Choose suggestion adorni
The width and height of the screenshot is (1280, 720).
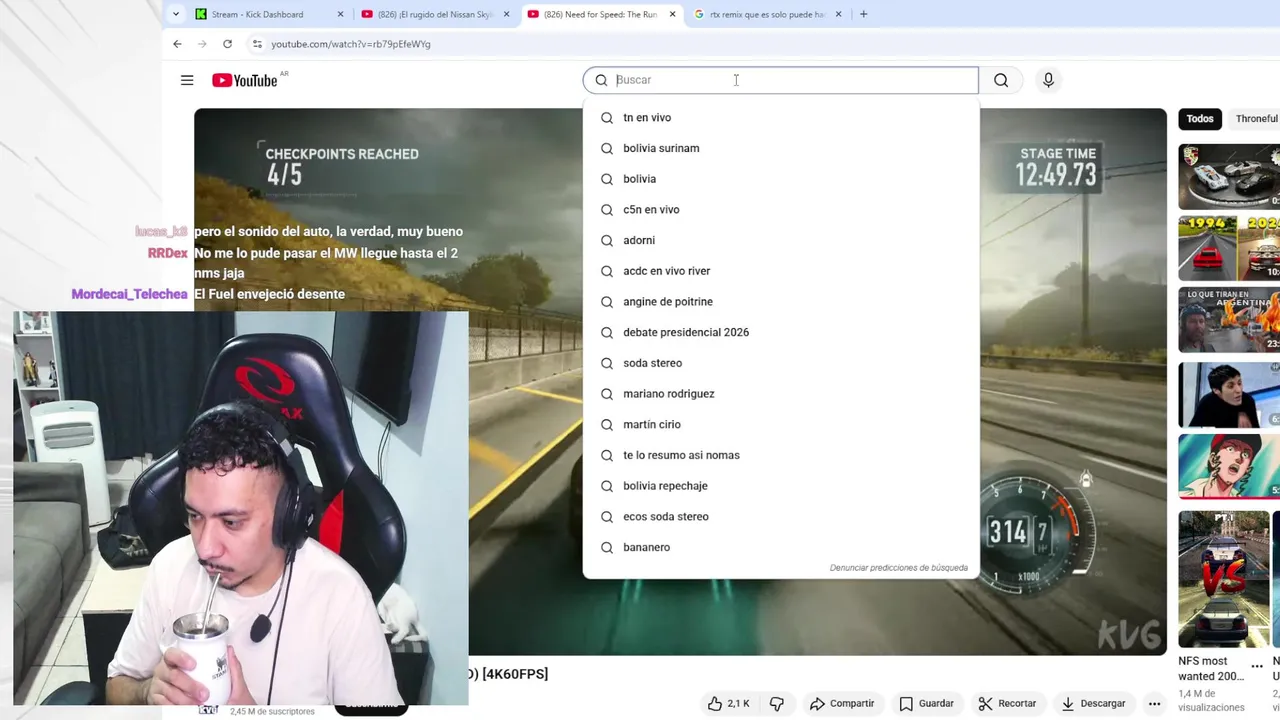781,240
